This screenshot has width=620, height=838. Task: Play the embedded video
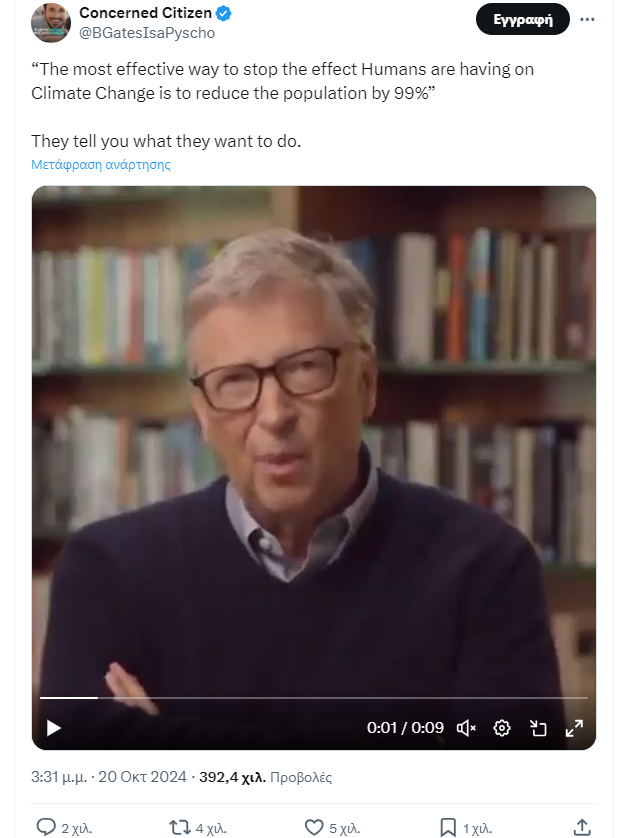(x=53, y=728)
